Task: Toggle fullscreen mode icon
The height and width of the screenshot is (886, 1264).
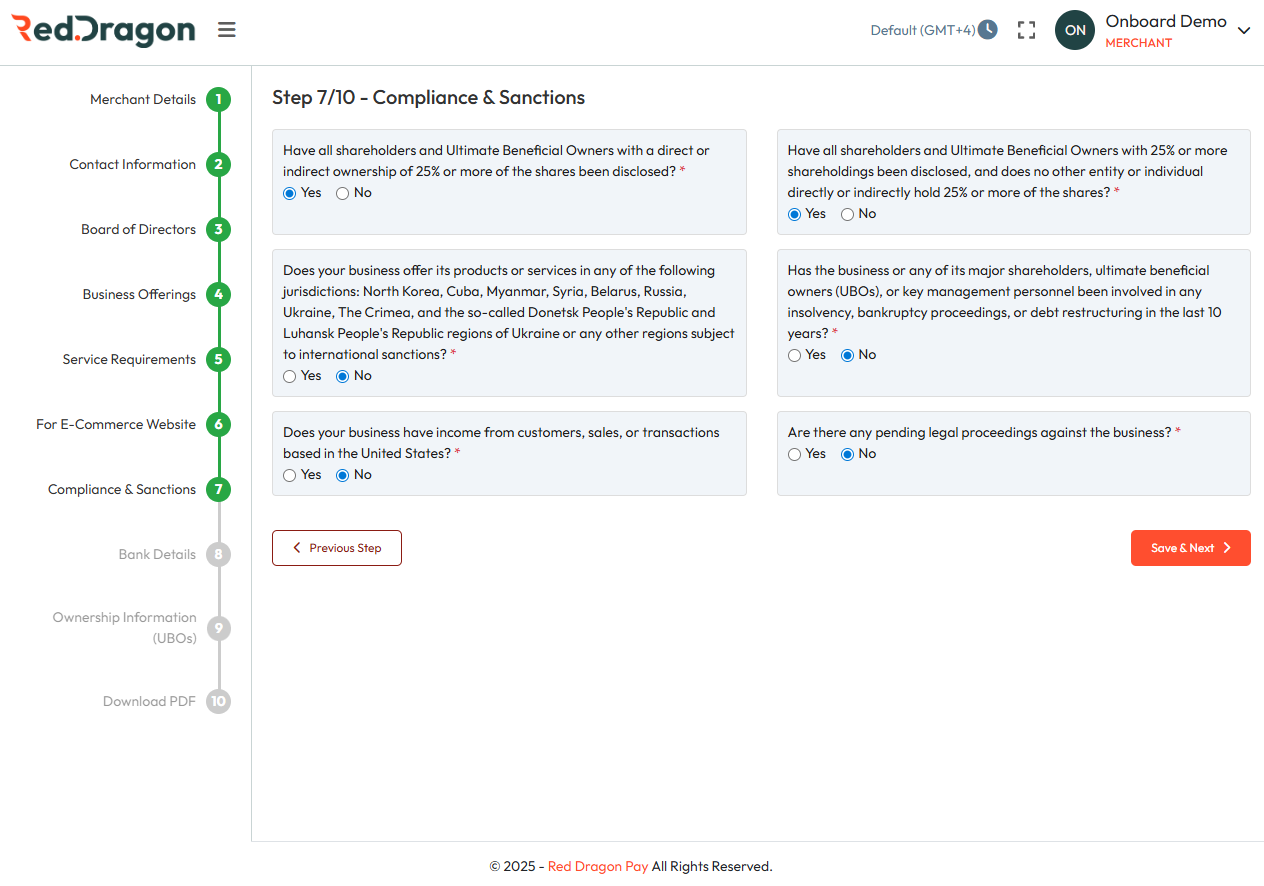Action: [x=1026, y=30]
